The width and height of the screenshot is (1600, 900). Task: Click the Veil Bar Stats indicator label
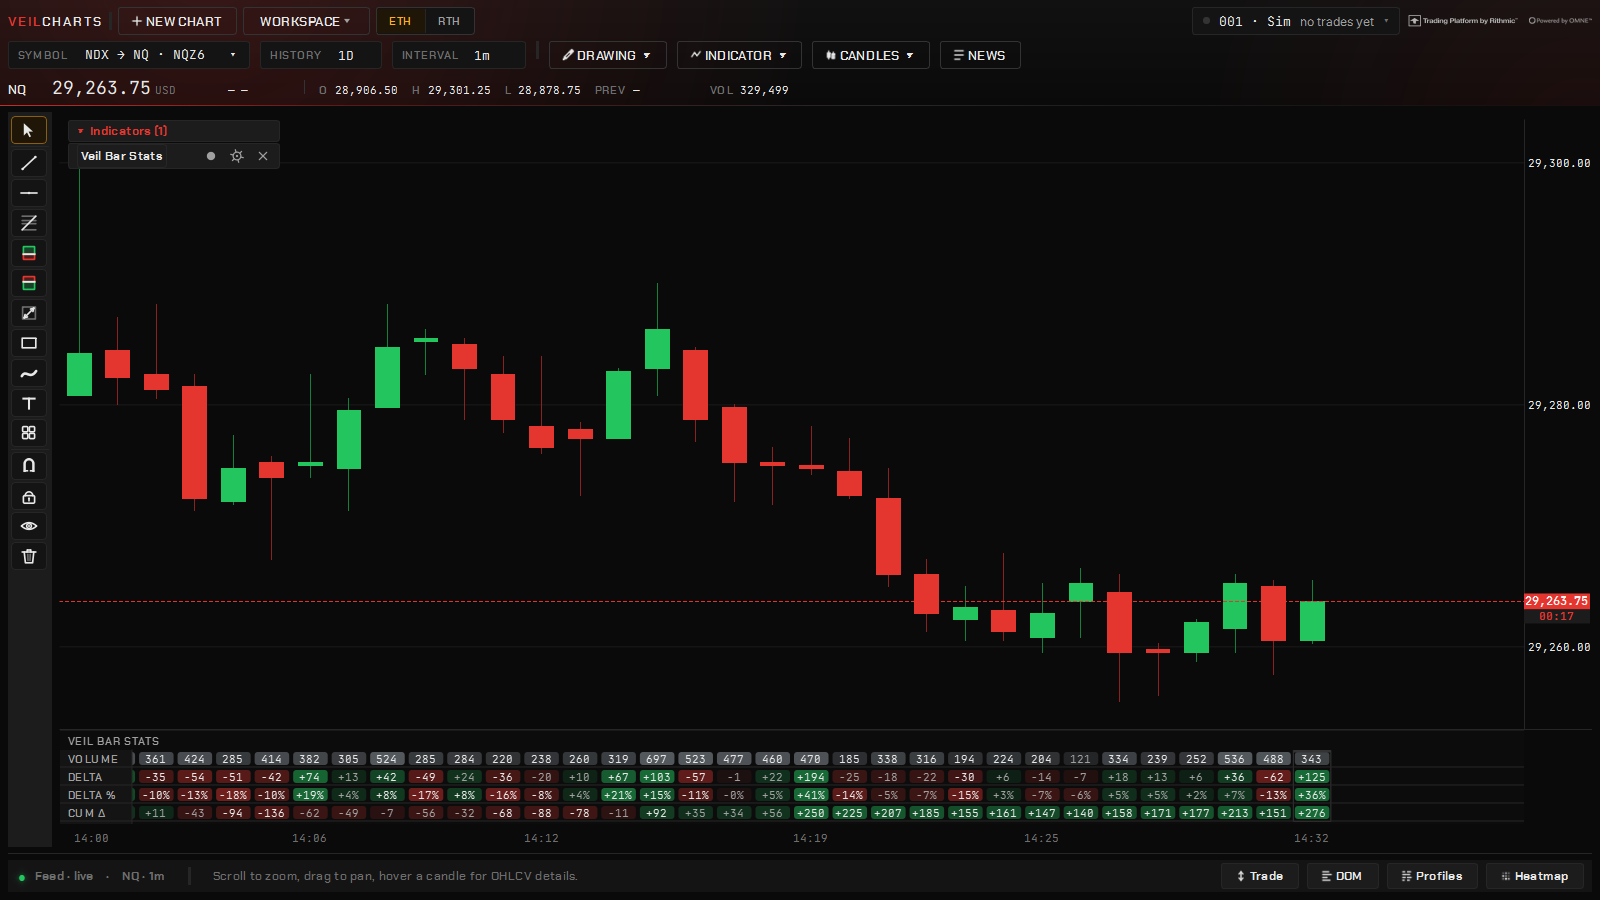(x=121, y=156)
